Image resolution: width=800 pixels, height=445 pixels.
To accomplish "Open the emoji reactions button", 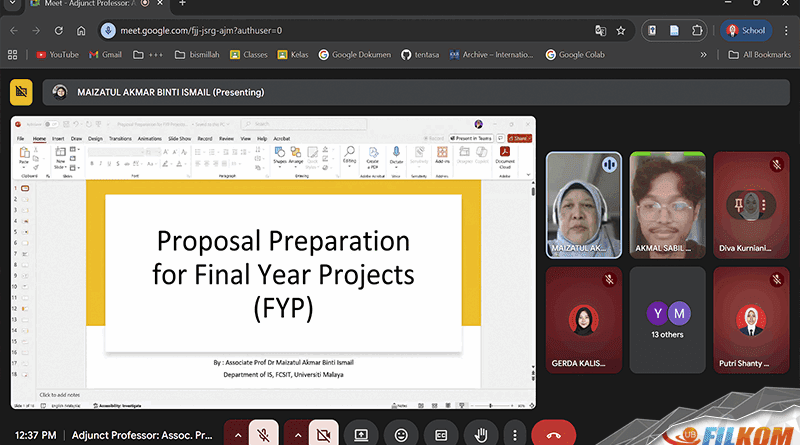I will (401, 435).
